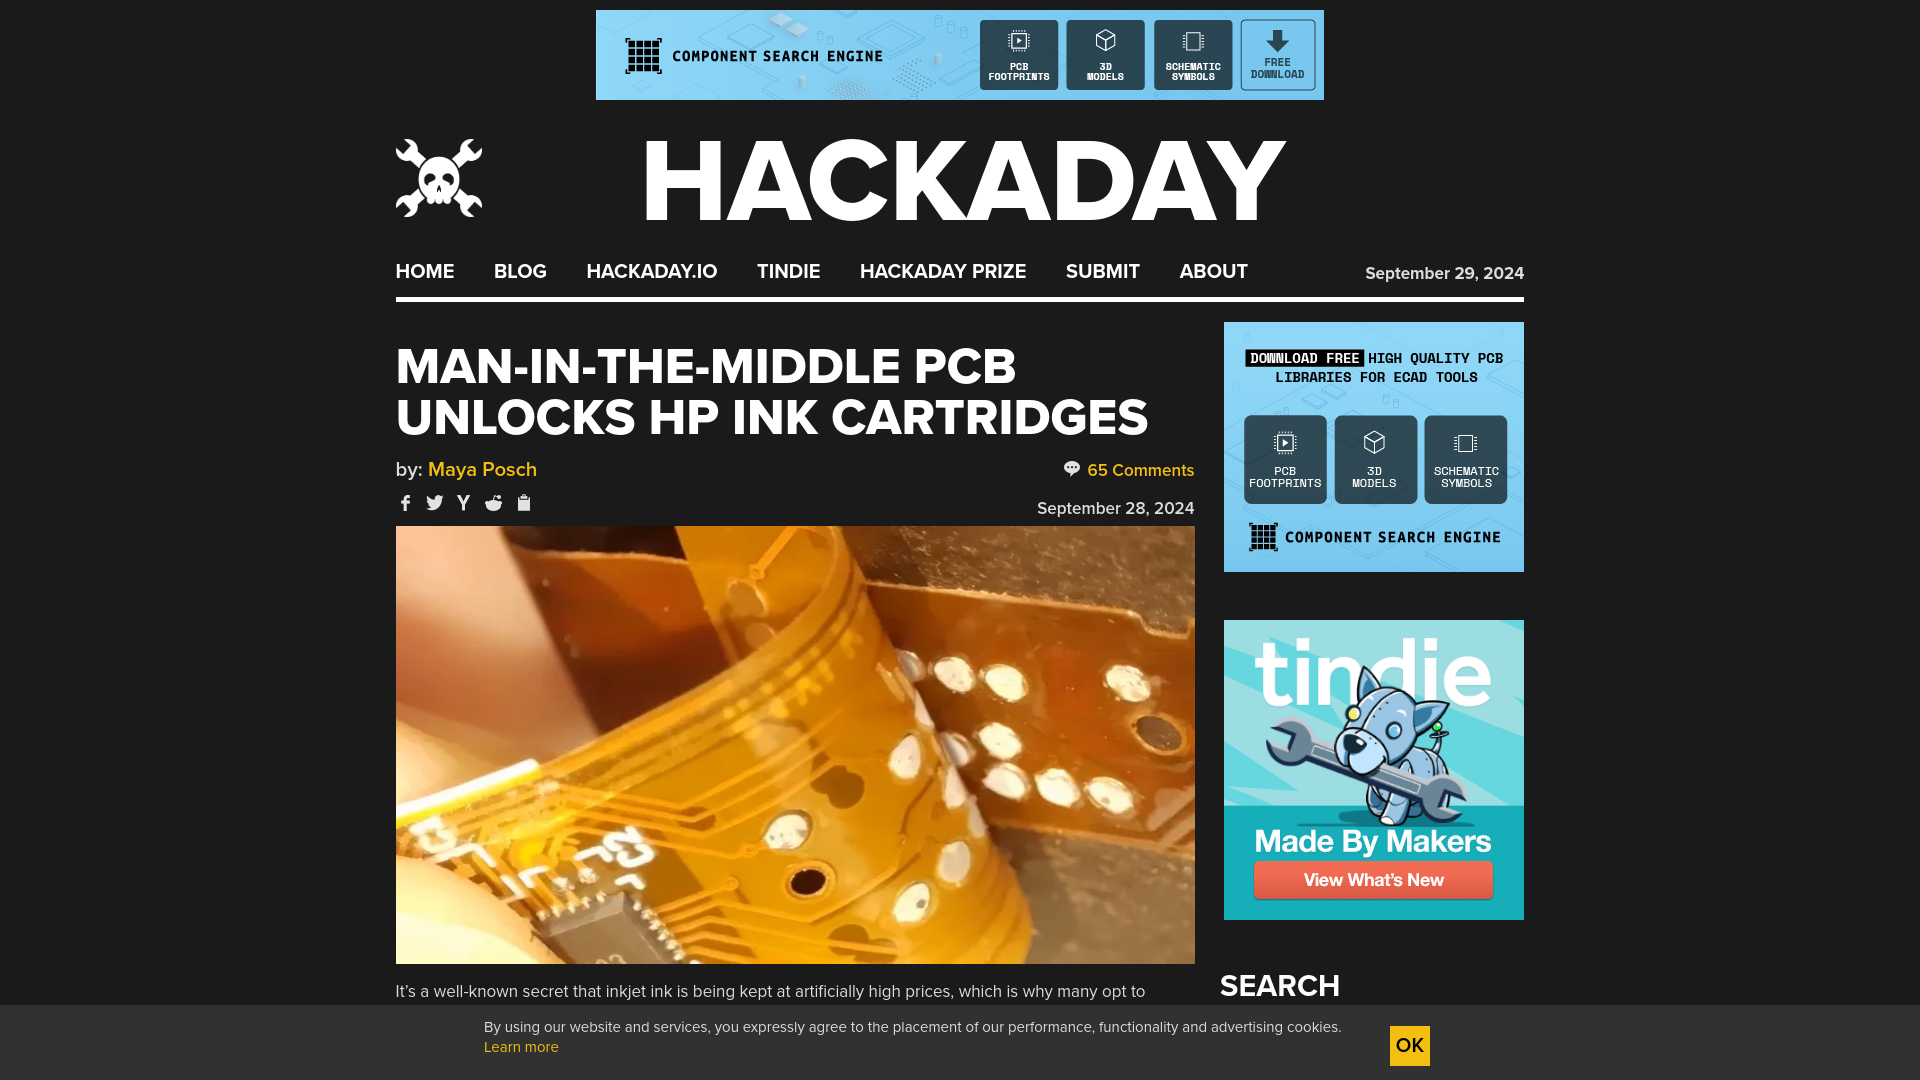Click the 'Learn more' cookie policy link
The height and width of the screenshot is (1080, 1920).
tap(521, 1047)
